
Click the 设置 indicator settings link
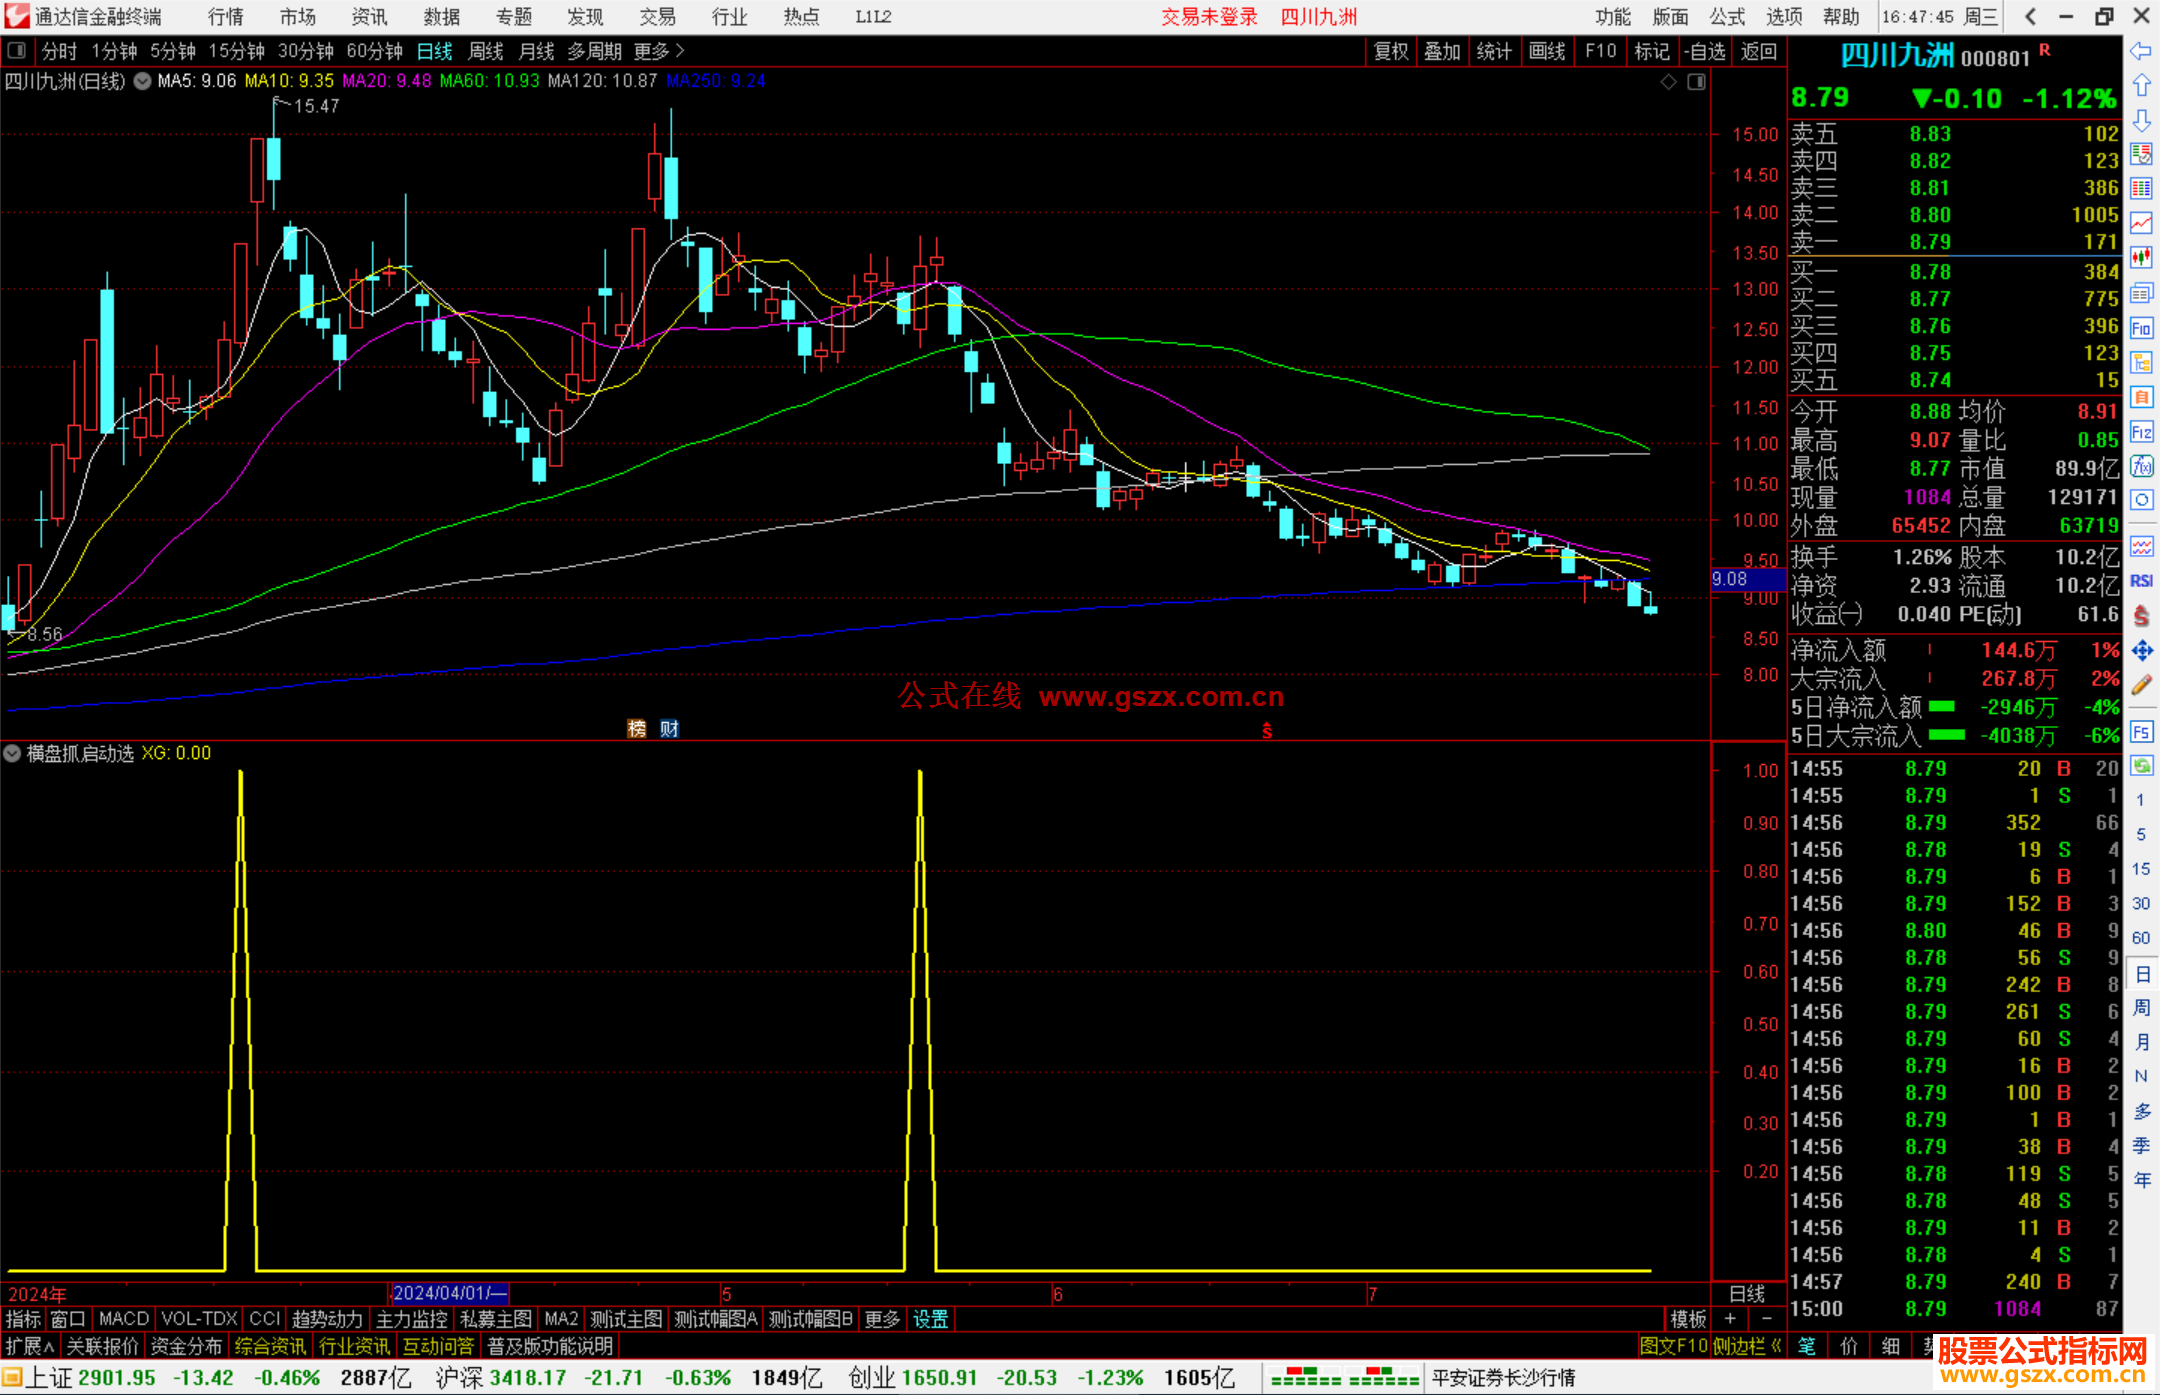[x=930, y=1319]
